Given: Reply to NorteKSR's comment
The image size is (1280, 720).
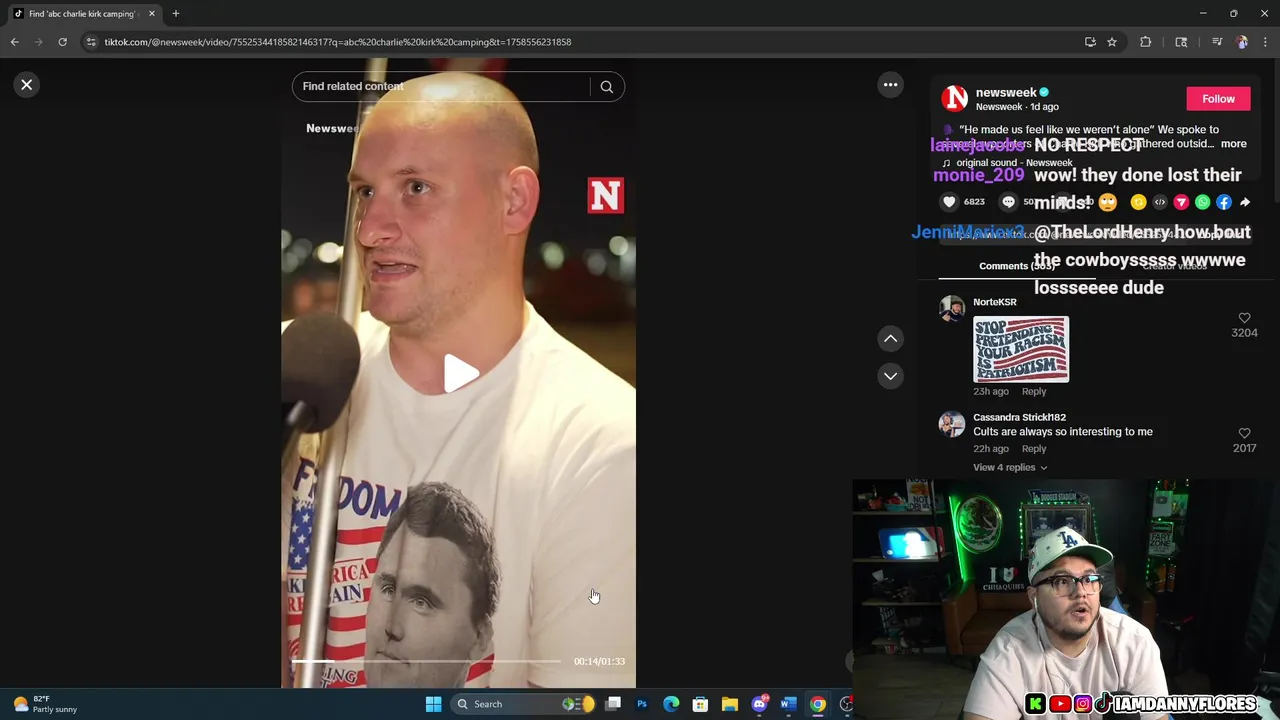Looking at the screenshot, I should (1034, 392).
